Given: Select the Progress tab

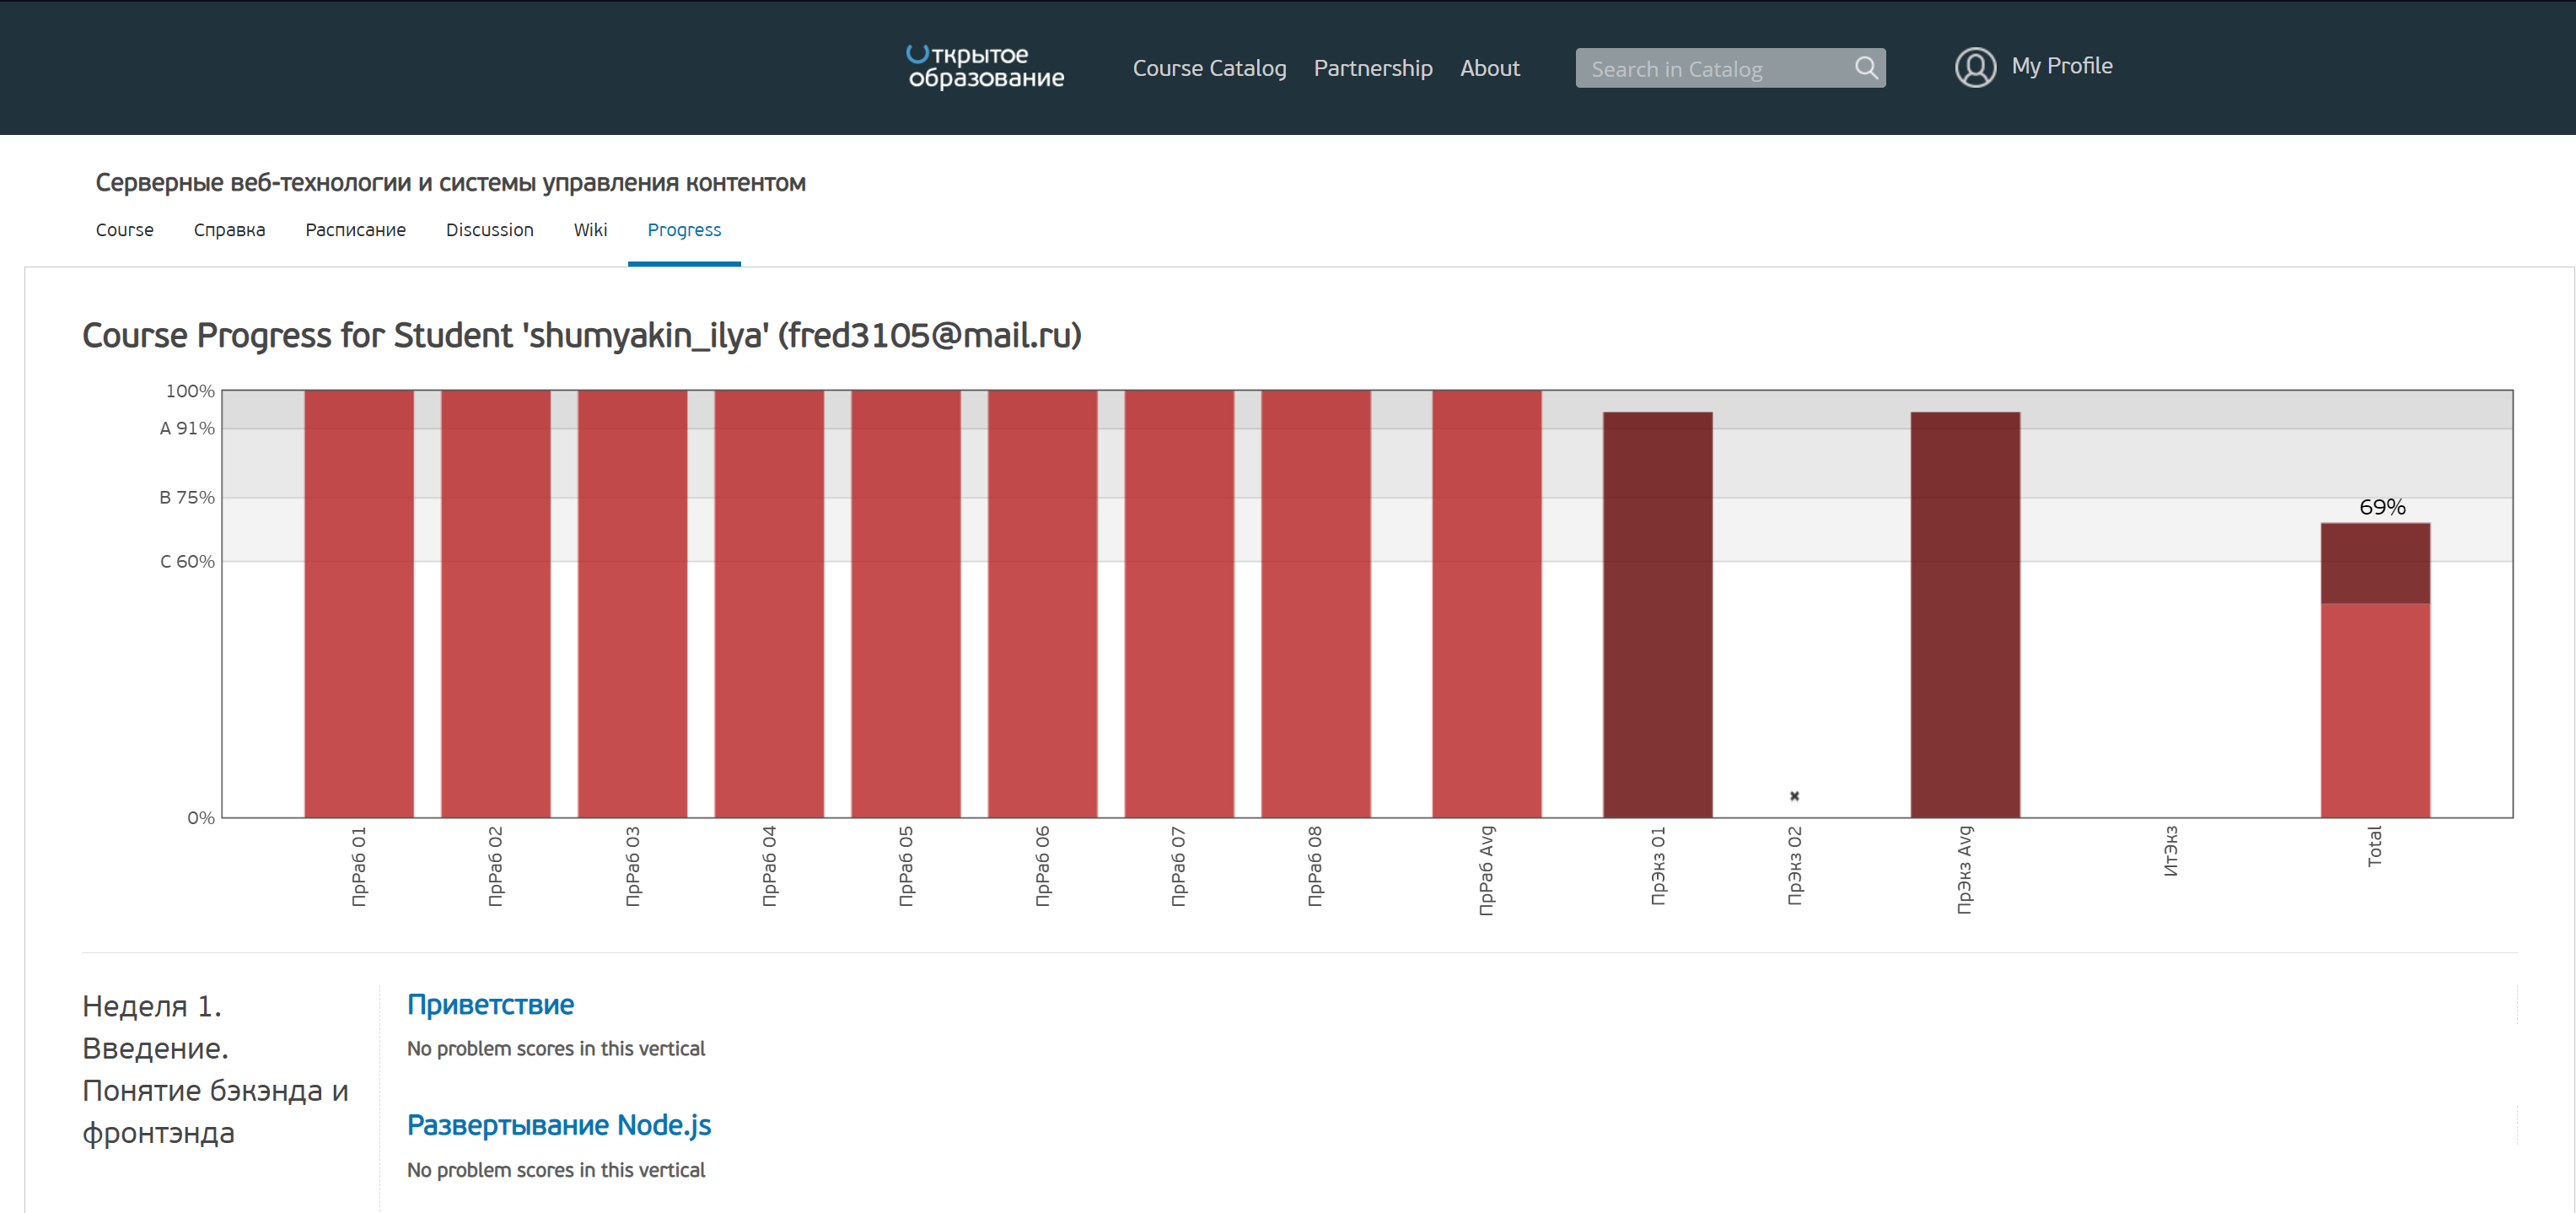Looking at the screenshot, I should (x=683, y=230).
